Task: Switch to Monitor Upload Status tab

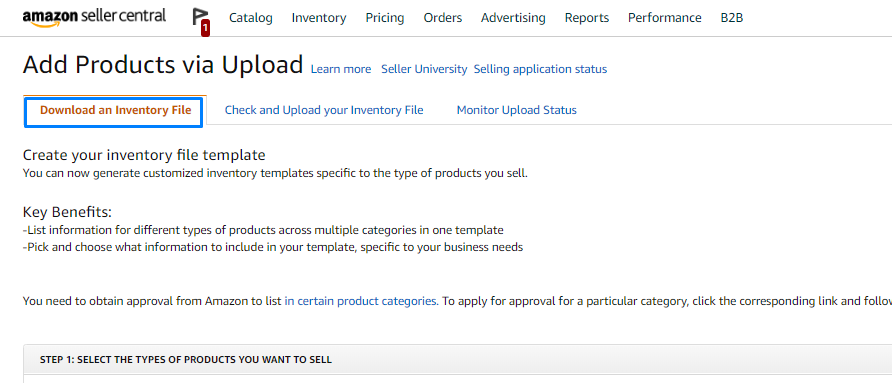Action: point(517,110)
